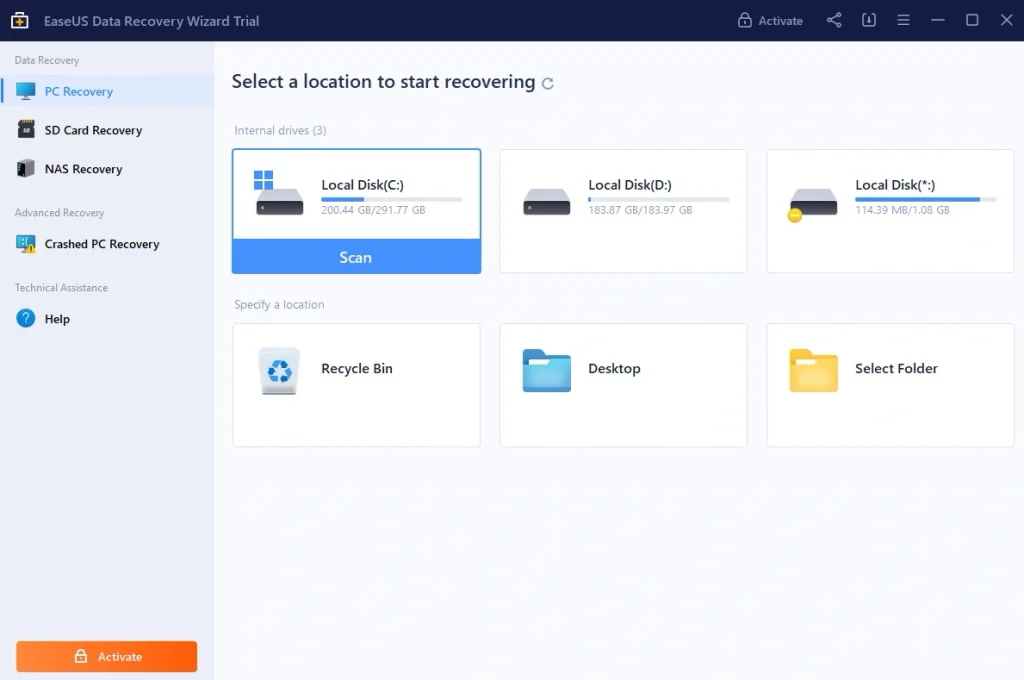Image resolution: width=1024 pixels, height=680 pixels.
Task: Click the Local Disk(D:) usage bar
Action: click(x=658, y=199)
